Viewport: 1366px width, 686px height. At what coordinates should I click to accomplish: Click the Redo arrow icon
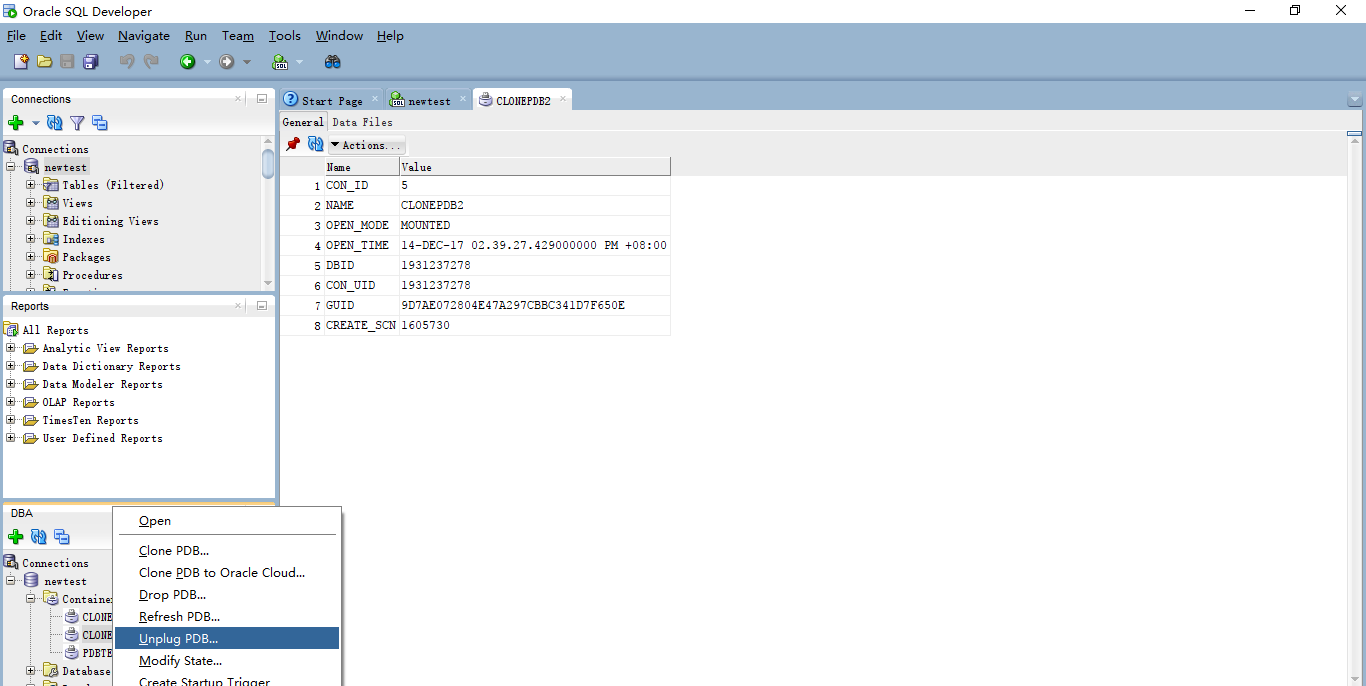(151, 62)
